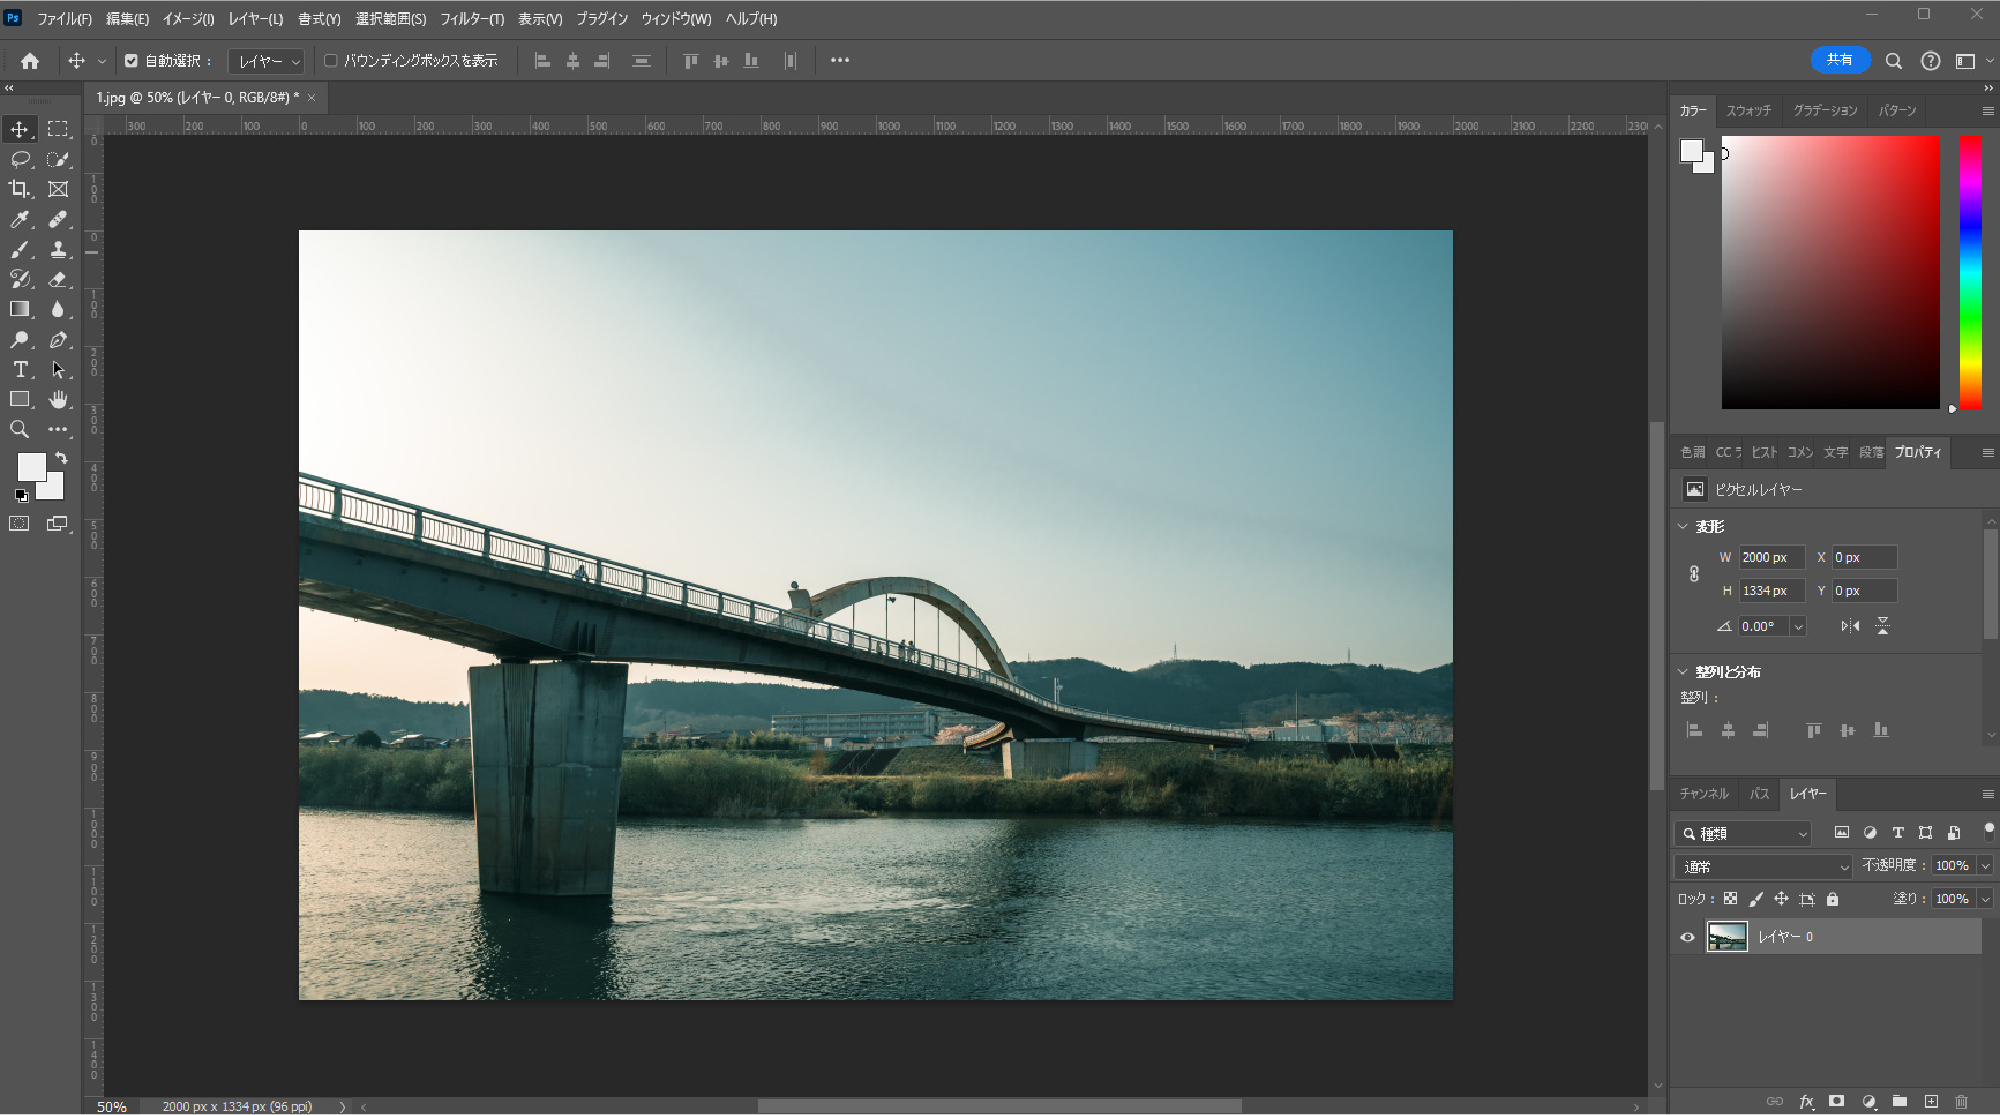Viewport: 2000px width, 1115px height.
Task: Toggle lock all padlock icon
Action: (1832, 899)
